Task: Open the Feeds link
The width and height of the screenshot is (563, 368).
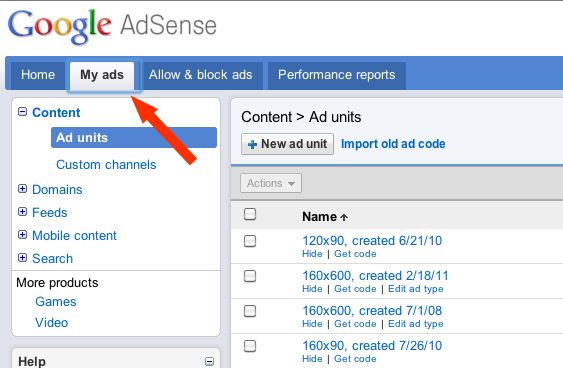Action: click(50, 213)
